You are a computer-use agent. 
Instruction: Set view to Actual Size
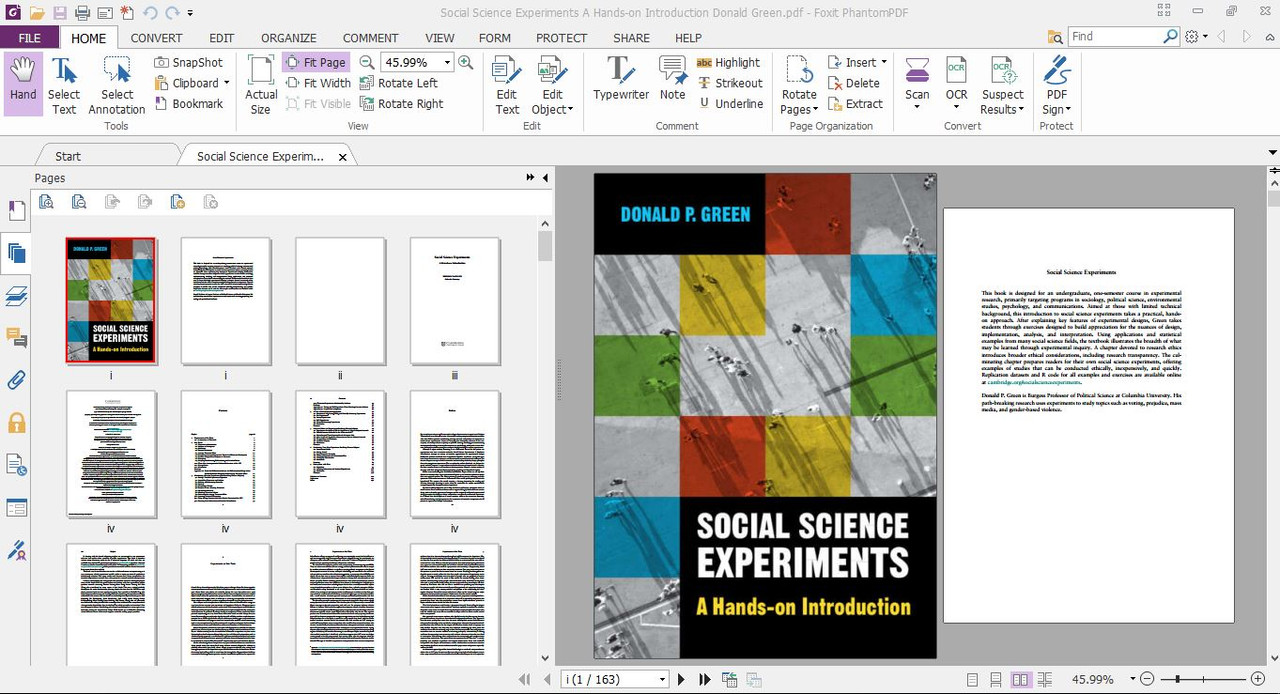pos(261,84)
